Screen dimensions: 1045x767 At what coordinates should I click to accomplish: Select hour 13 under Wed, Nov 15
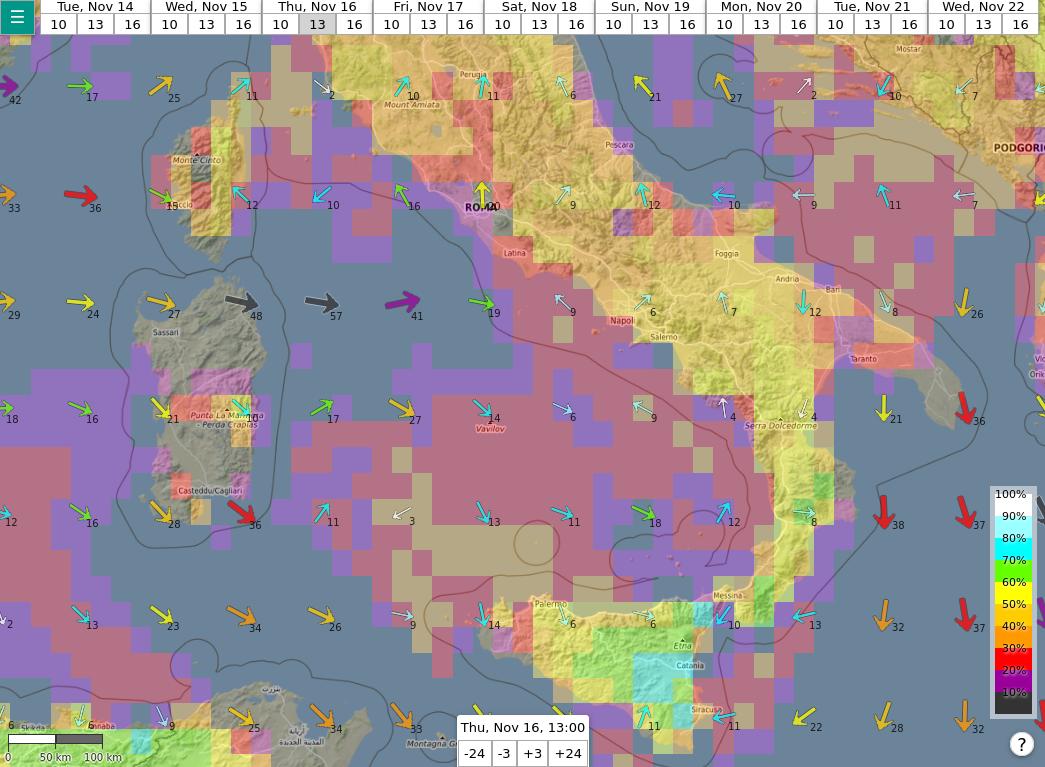click(x=206, y=25)
